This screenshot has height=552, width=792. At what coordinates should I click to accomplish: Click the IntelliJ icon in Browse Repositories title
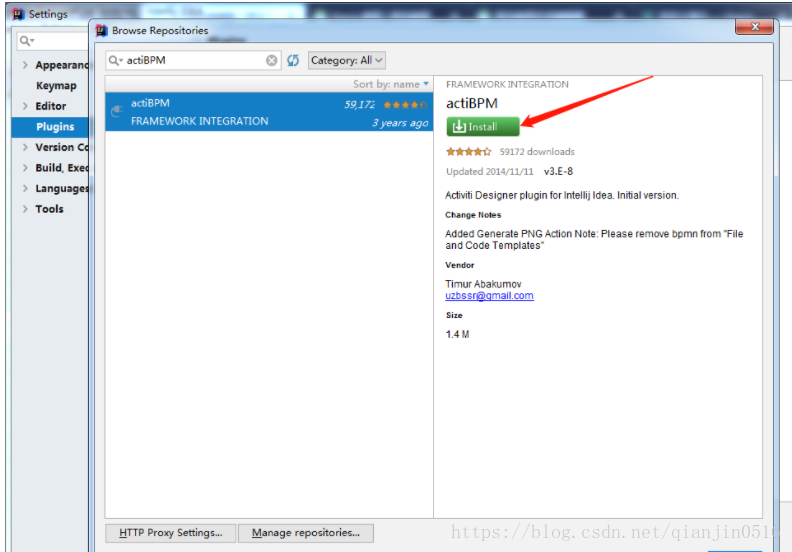click(x=102, y=31)
